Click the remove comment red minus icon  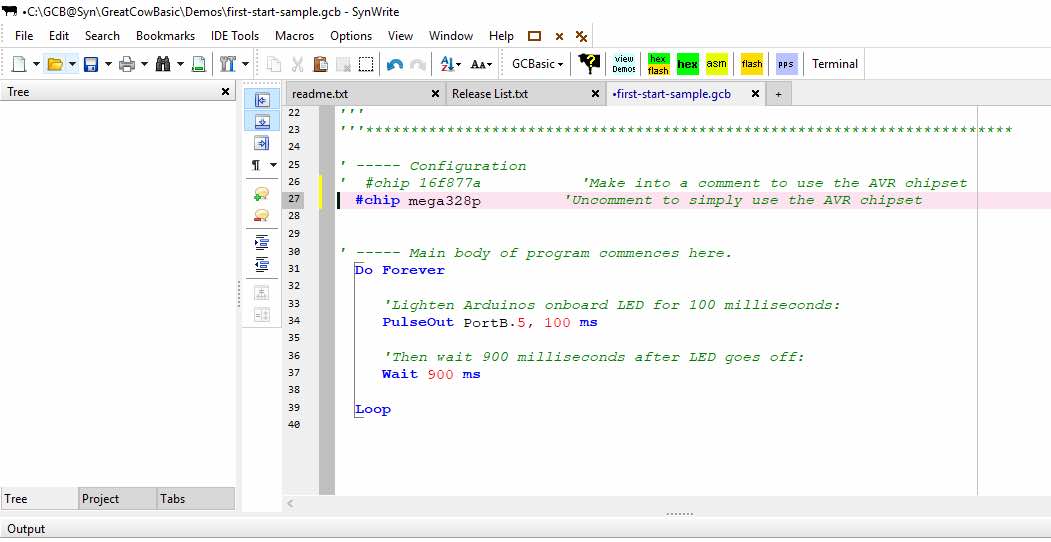pyautogui.click(x=262, y=216)
